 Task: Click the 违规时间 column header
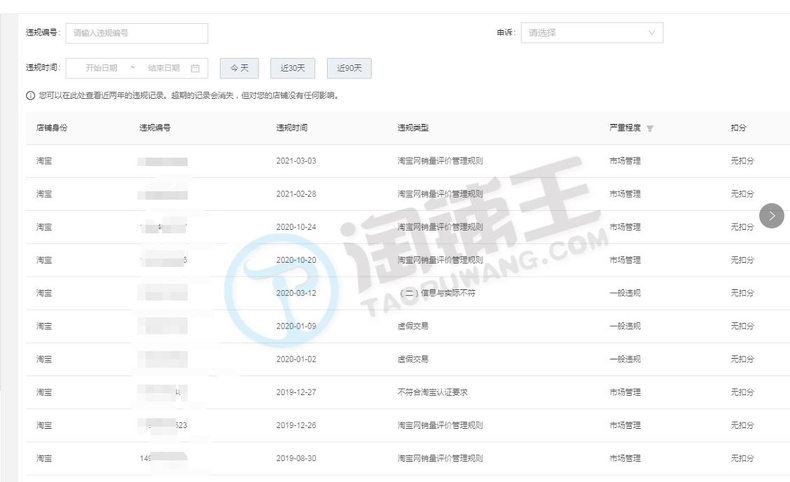click(292, 129)
